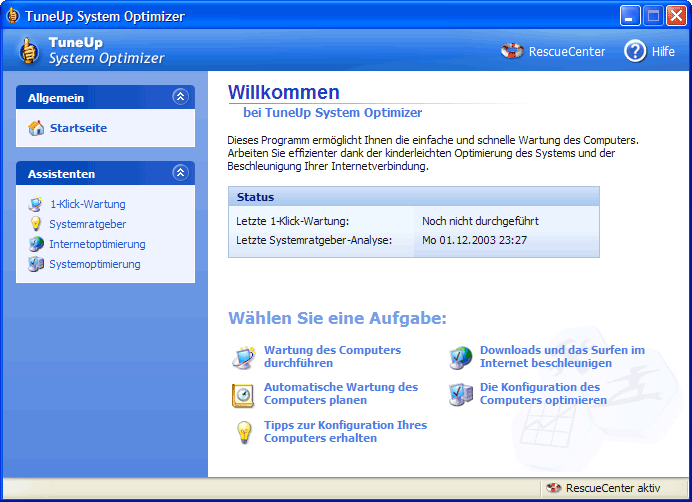Click the Hilfe question mark icon
Image resolution: width=692 pixels, height=502 pixels.
coord(635,51)
